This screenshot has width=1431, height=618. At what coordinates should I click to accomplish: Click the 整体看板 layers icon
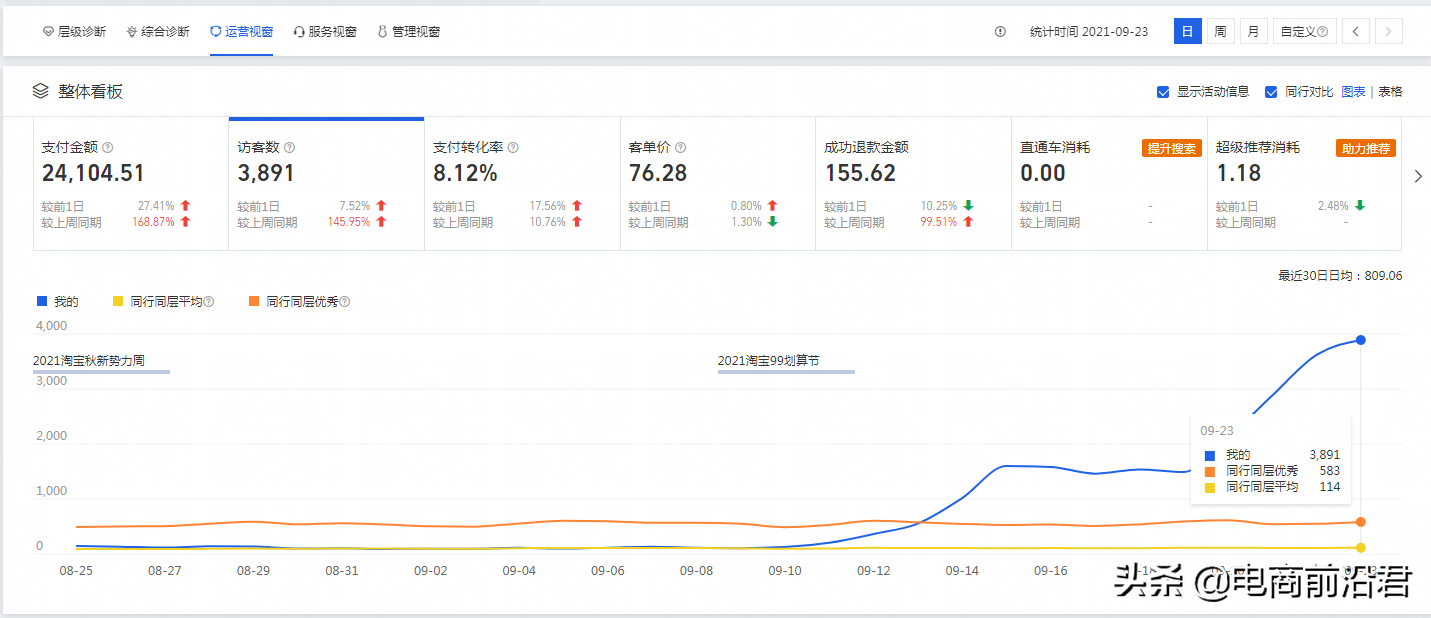(x=40, y=91)
